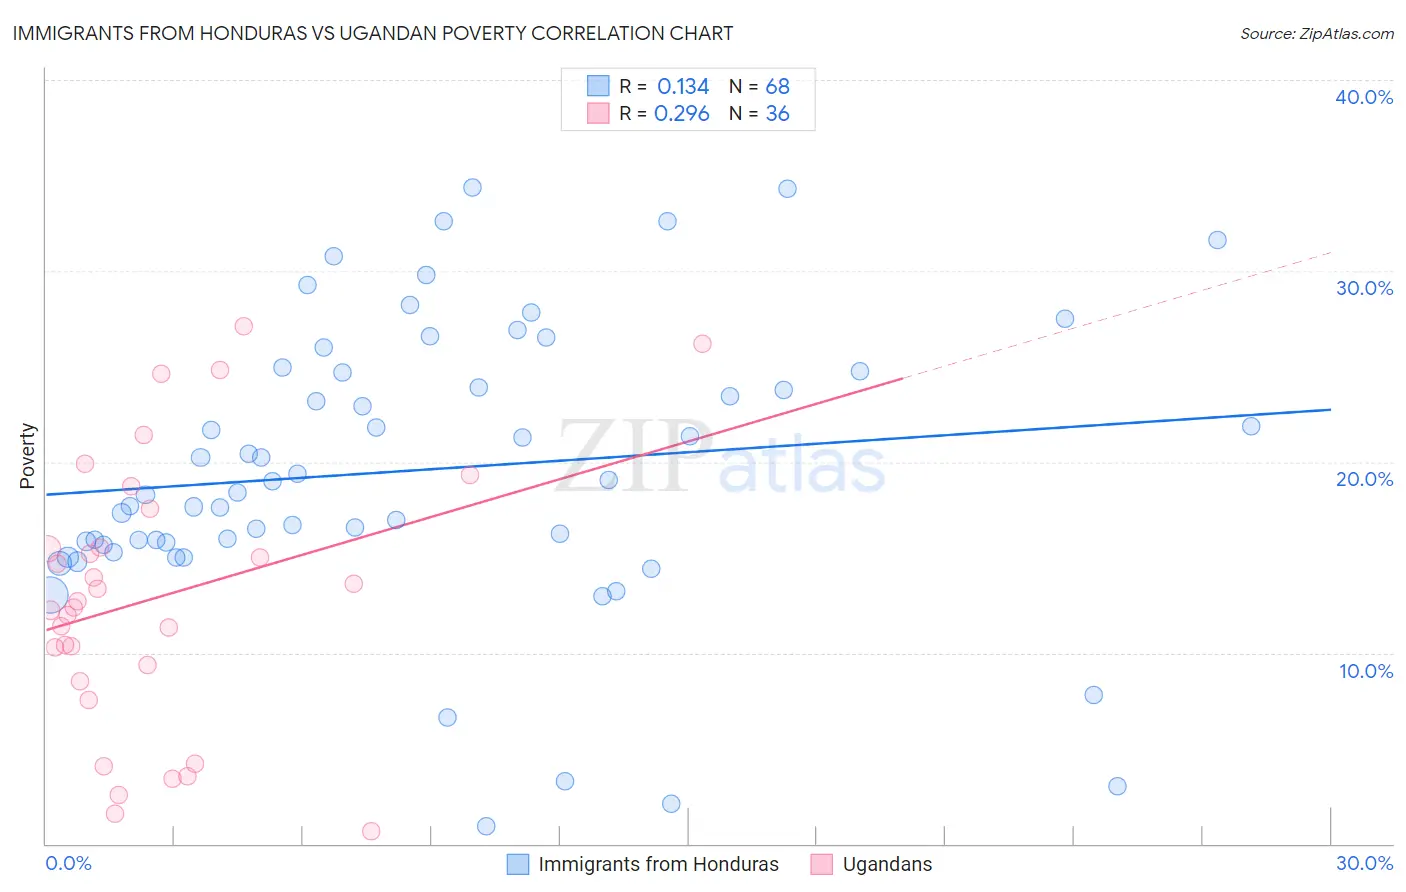Viewport: 1406px width, 892px height.
Task: Click the N = 36 value
Action: (x=759, y=113)
